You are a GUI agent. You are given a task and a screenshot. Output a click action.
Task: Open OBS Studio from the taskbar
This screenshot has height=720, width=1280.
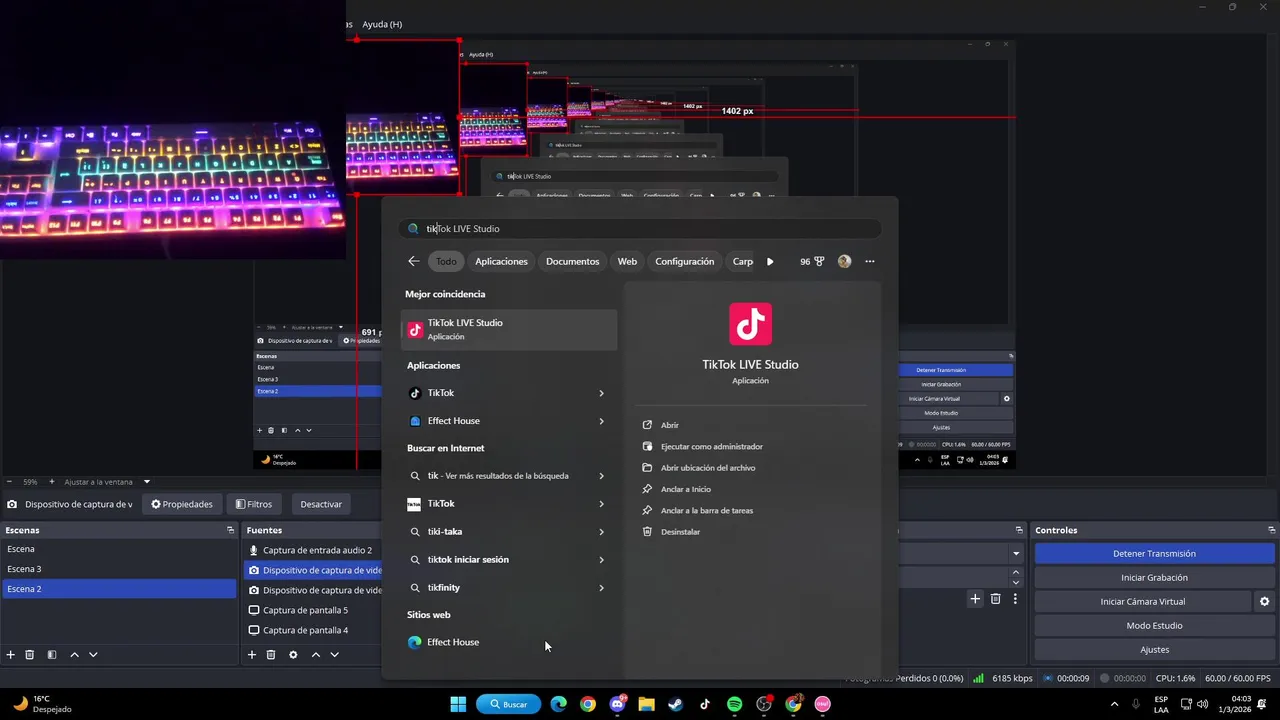tap(764, 704)
